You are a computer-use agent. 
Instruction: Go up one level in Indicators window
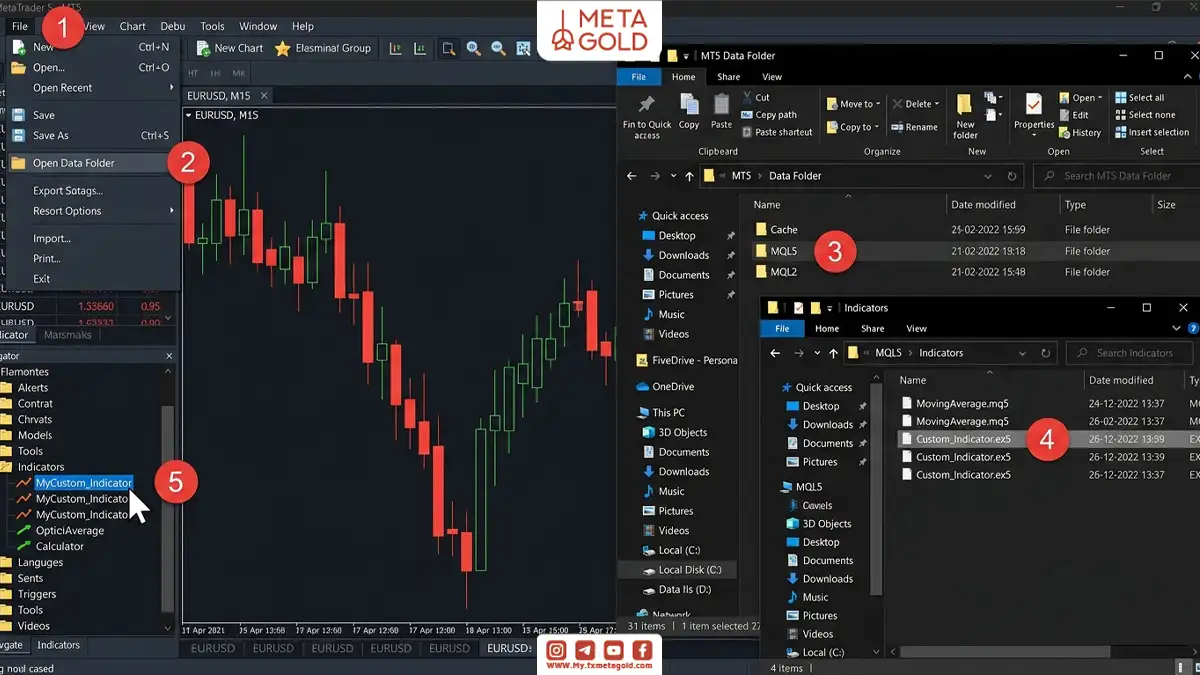click(x=833, y=353)
